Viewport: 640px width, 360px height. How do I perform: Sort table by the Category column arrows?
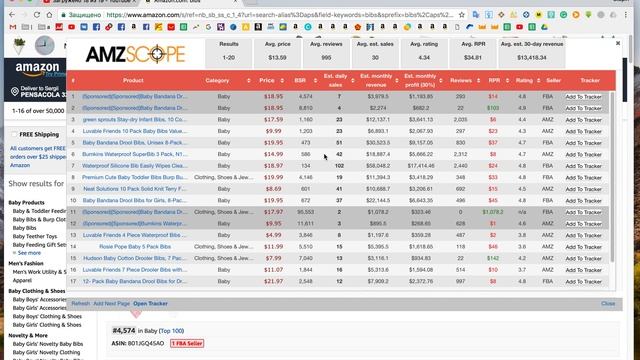point(249,81)
